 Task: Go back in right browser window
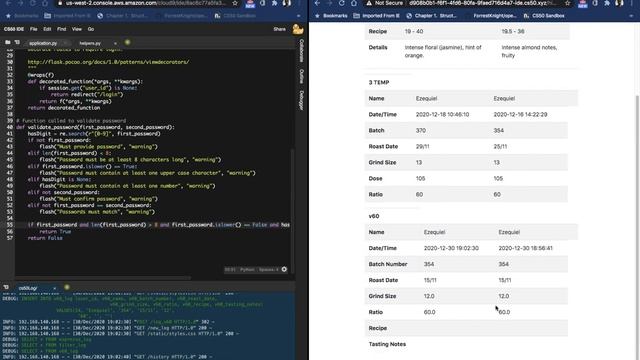[x=318, y=3]
